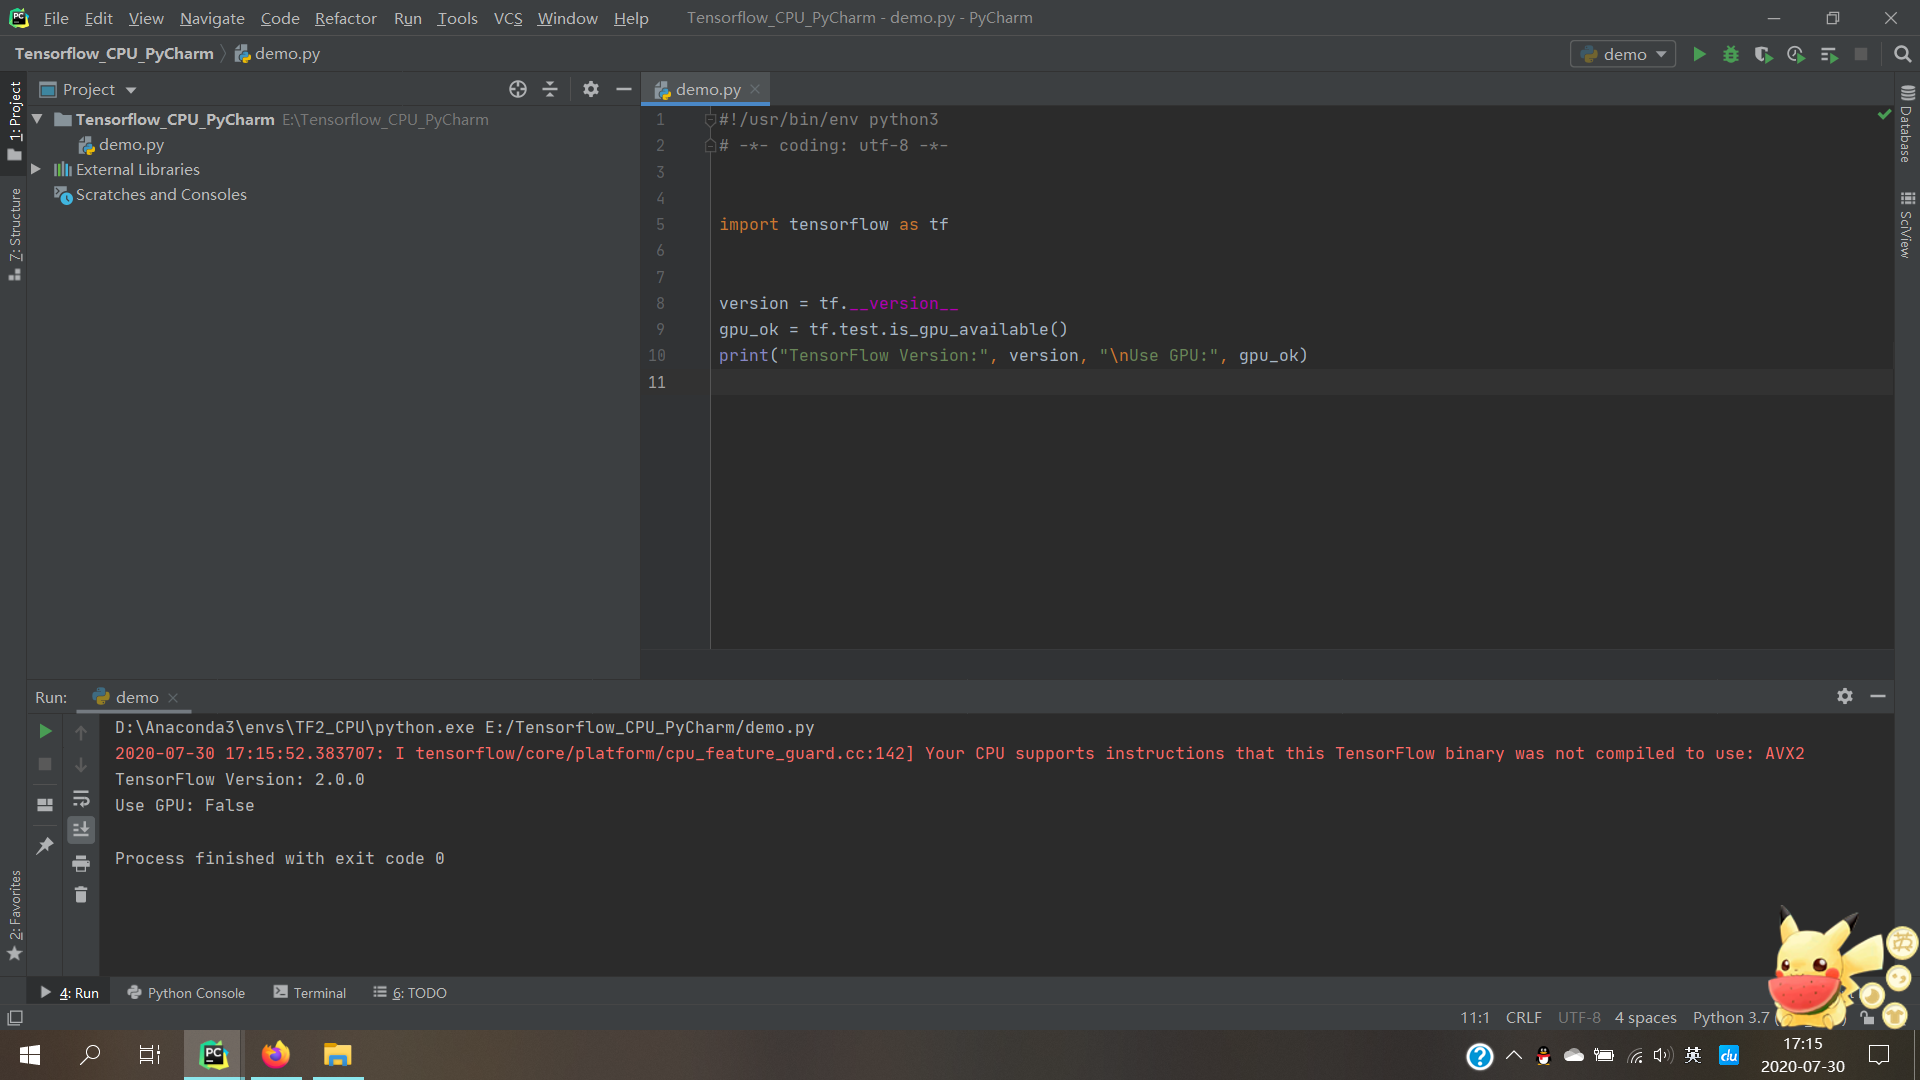Hide the Run tool window
The height and width of the screenshot is (1080, 1920).
[x=1878, y=696]
